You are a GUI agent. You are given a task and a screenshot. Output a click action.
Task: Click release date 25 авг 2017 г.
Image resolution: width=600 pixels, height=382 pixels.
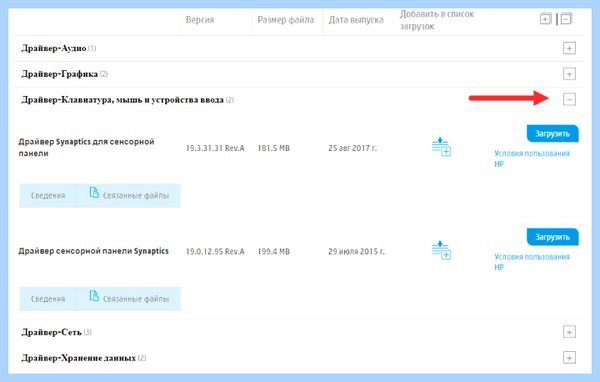pos(352,148)
